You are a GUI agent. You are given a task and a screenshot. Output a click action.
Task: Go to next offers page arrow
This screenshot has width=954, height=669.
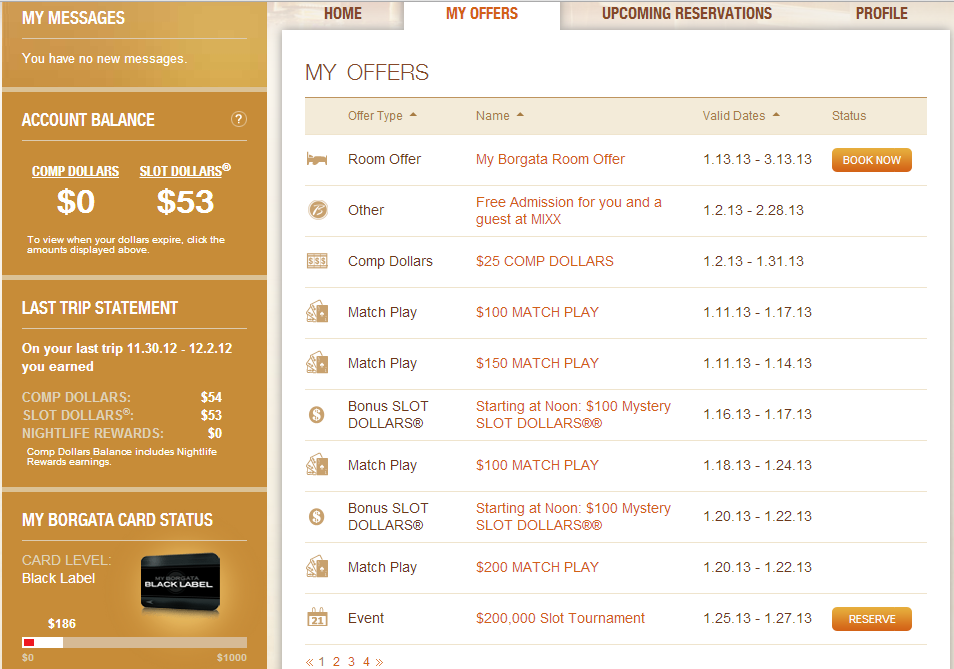[380, 662]
